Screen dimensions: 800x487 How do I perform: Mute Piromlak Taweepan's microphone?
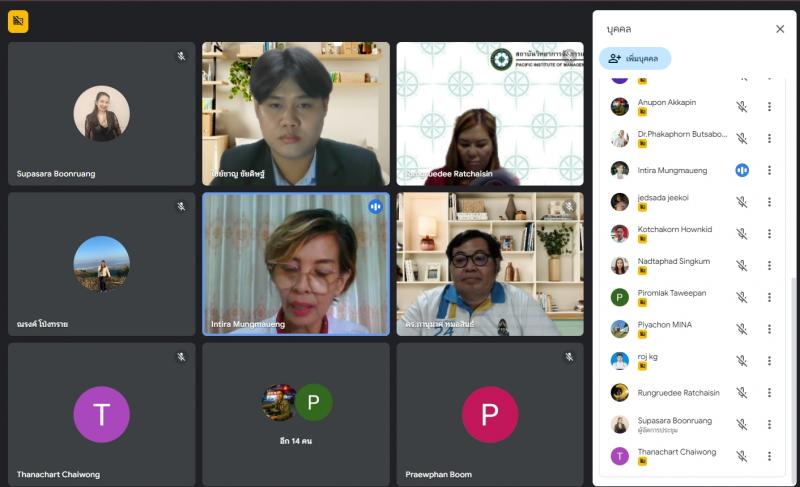742,297
